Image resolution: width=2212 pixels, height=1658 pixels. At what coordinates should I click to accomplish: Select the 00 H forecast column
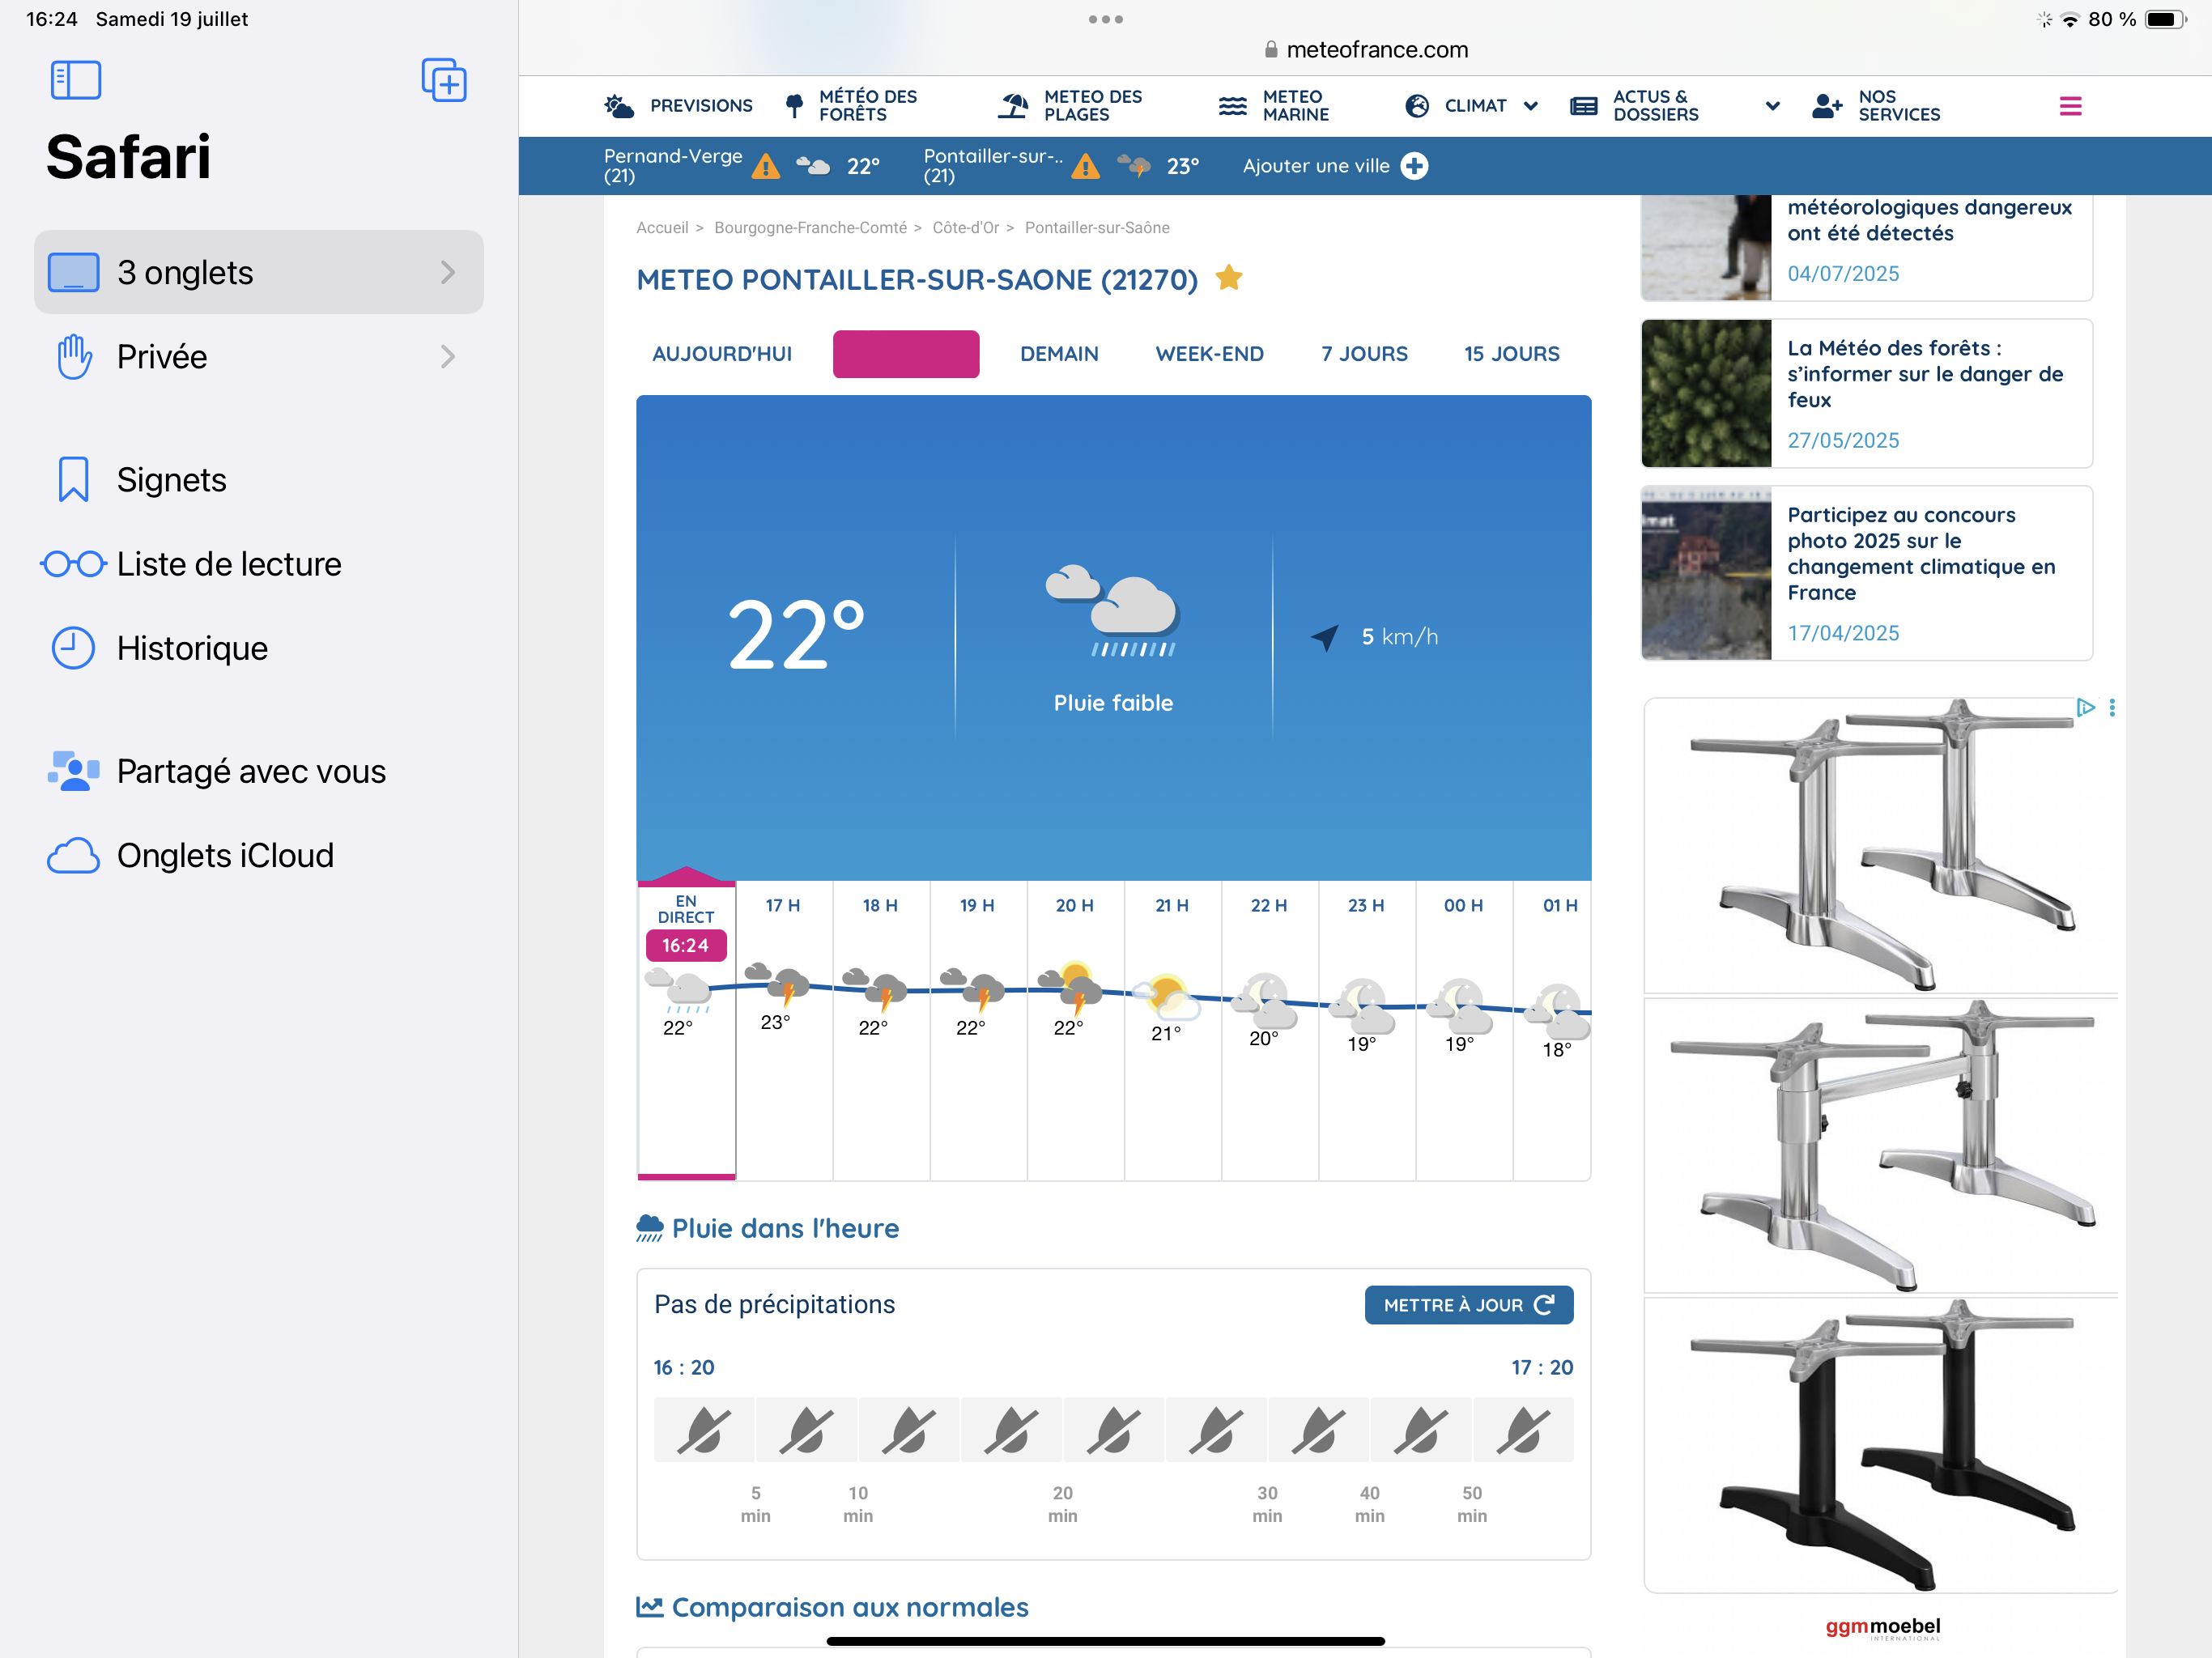coord(1464,1030)
